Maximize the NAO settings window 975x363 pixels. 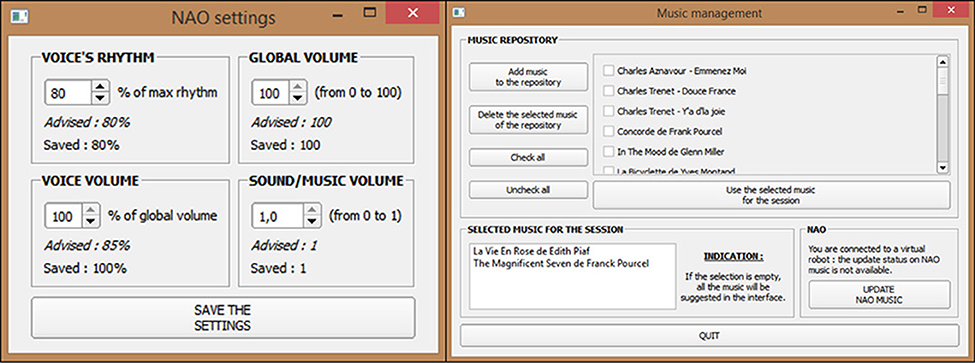(x=370, y=12)
